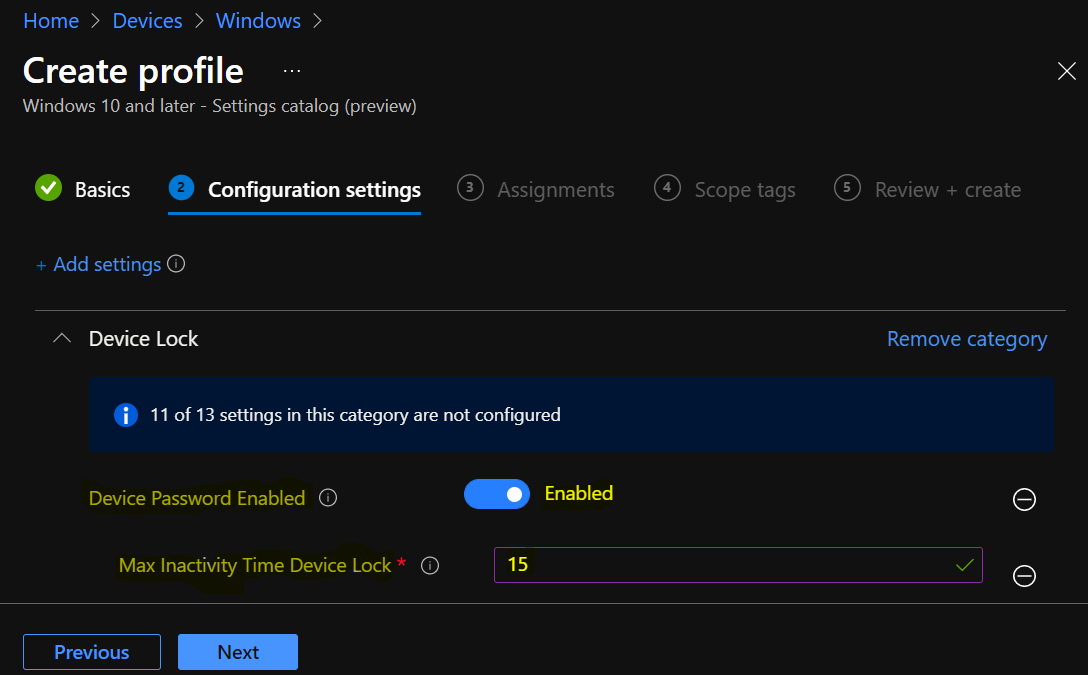This screenshot has height=675, width=1088.
Task: Click the Create profile title
Action: pos(133,71)
